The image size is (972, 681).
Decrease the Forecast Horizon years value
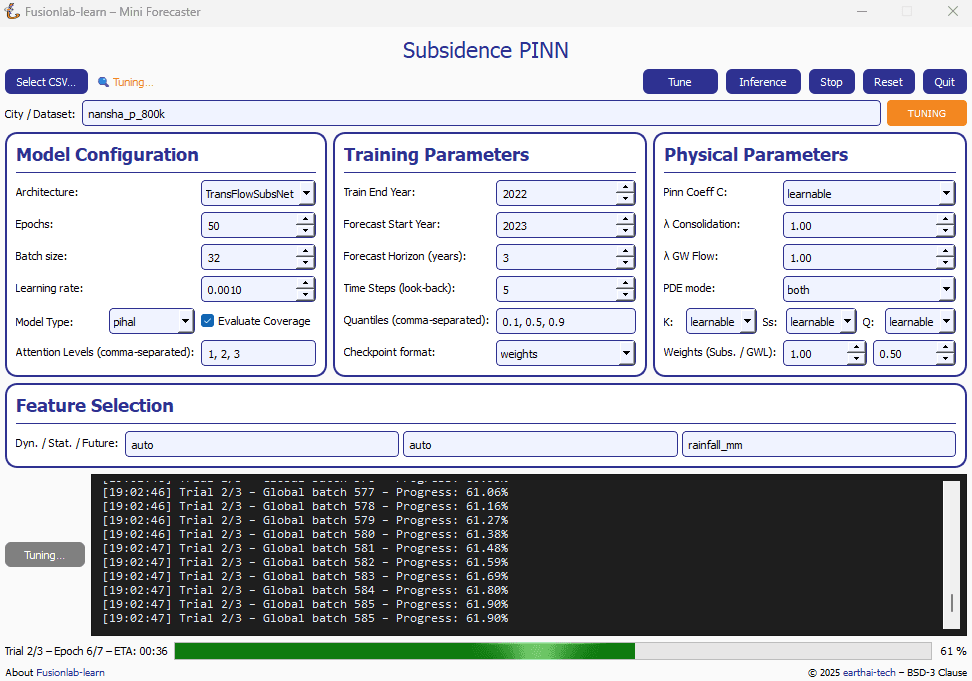tap(625, 263)
